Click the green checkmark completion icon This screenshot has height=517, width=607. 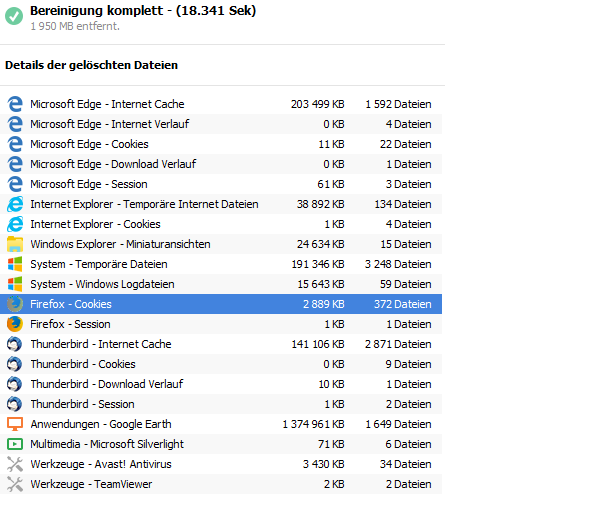pos(14,16)
